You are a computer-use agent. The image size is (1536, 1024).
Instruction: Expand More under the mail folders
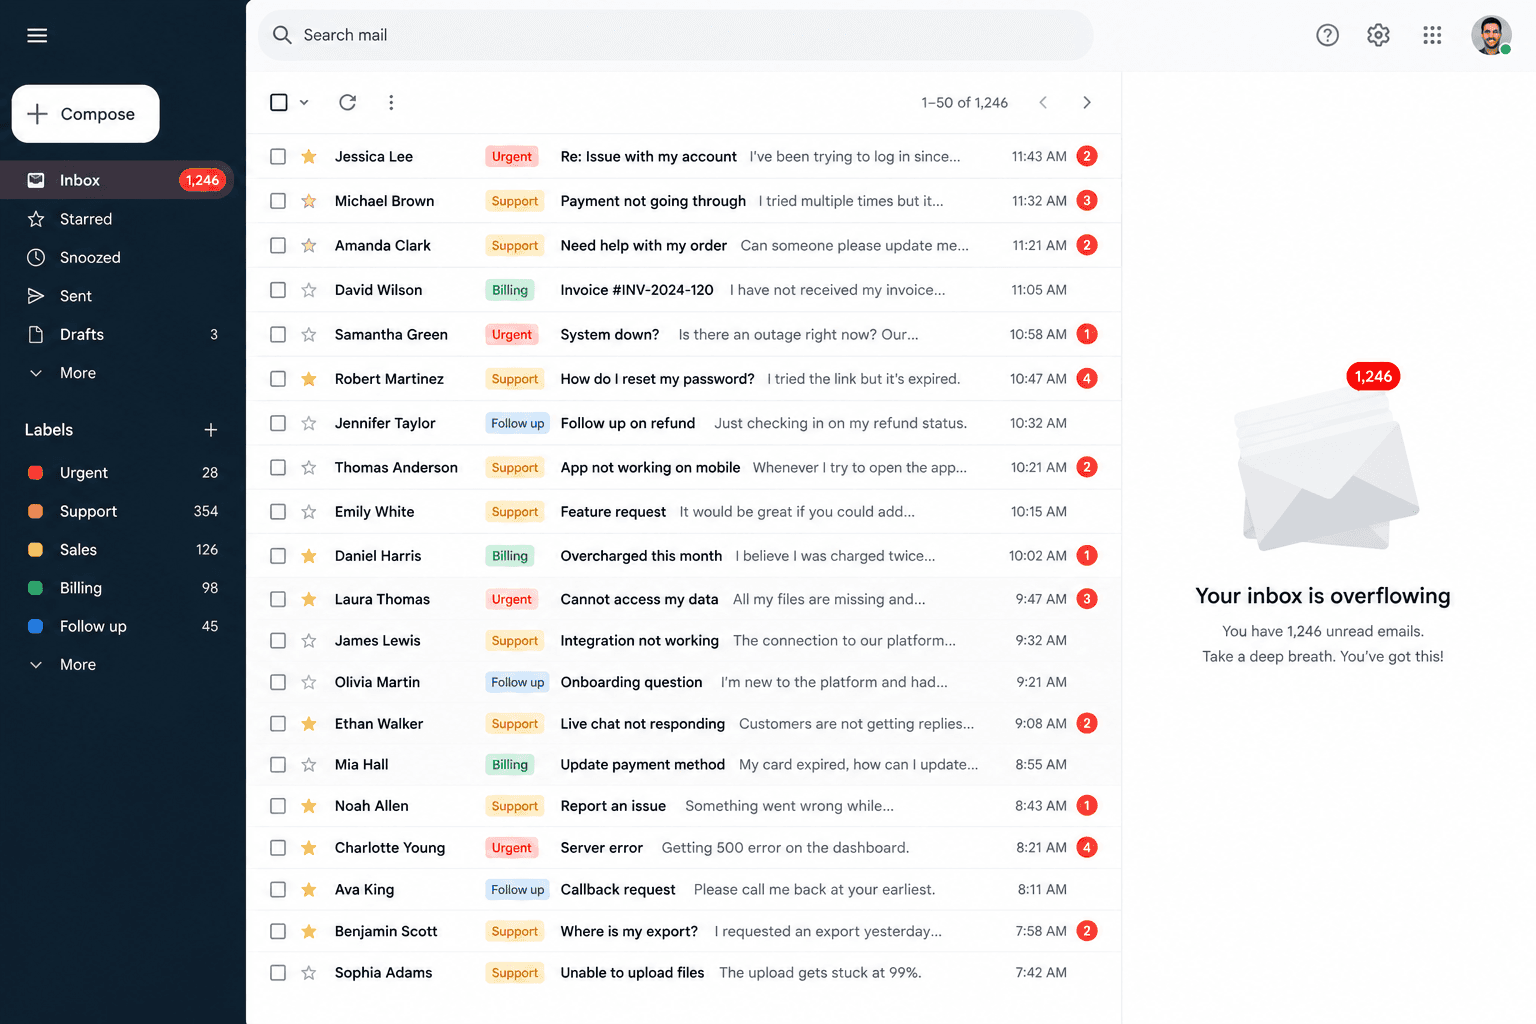[78, 373]
